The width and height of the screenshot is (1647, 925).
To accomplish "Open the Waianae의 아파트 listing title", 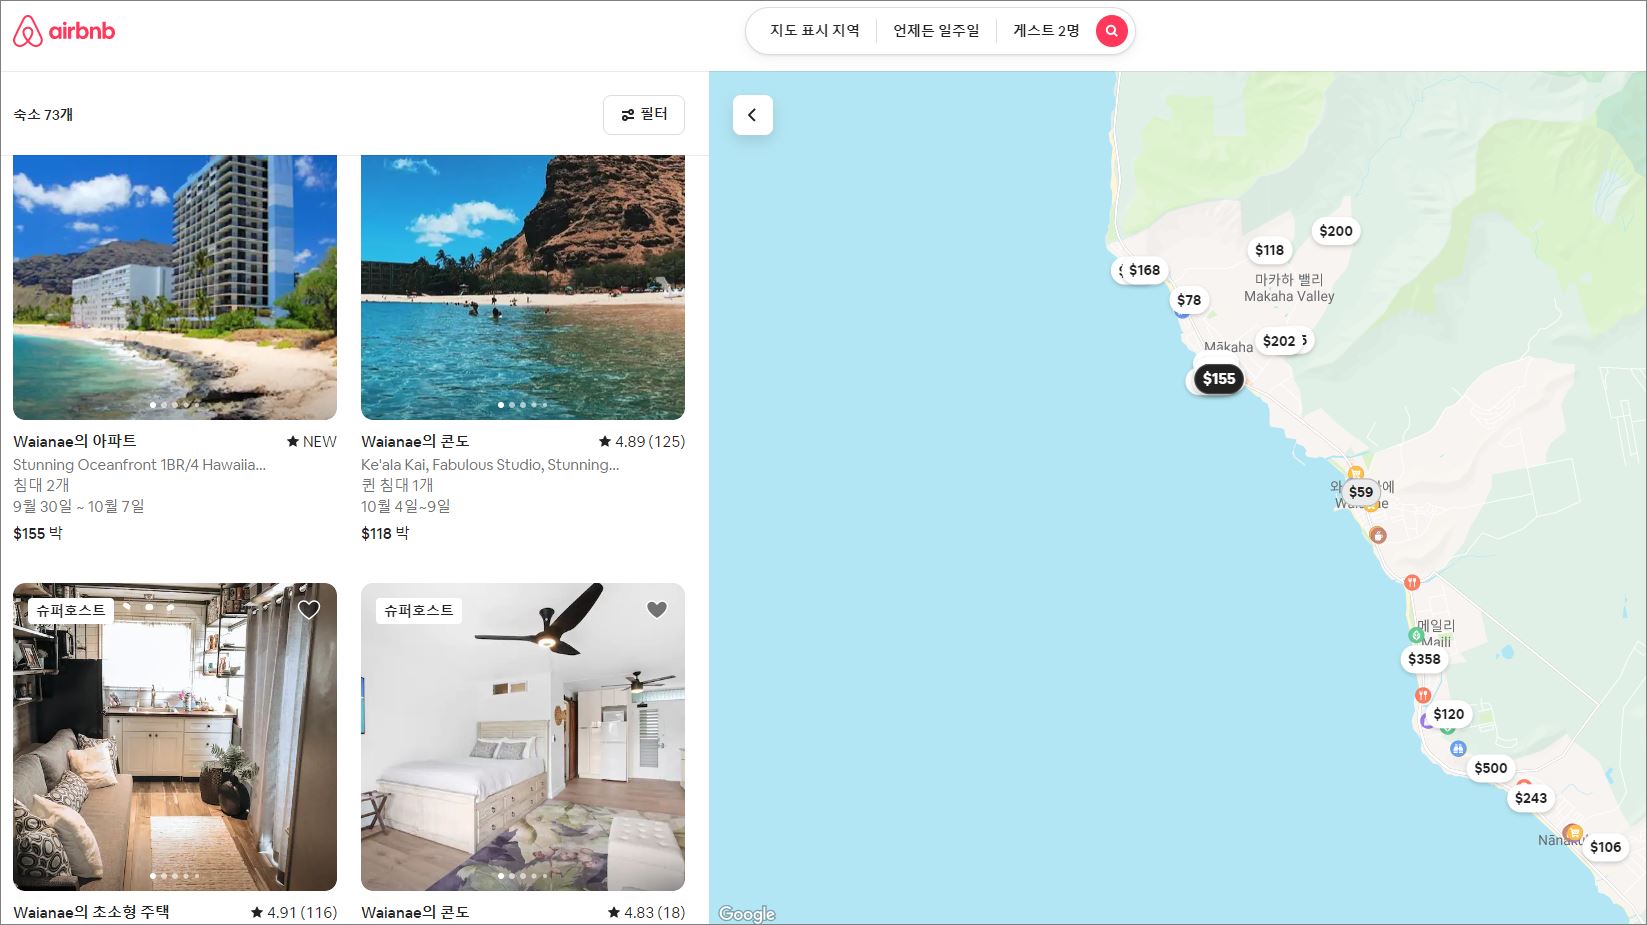I will click(75, 441).
